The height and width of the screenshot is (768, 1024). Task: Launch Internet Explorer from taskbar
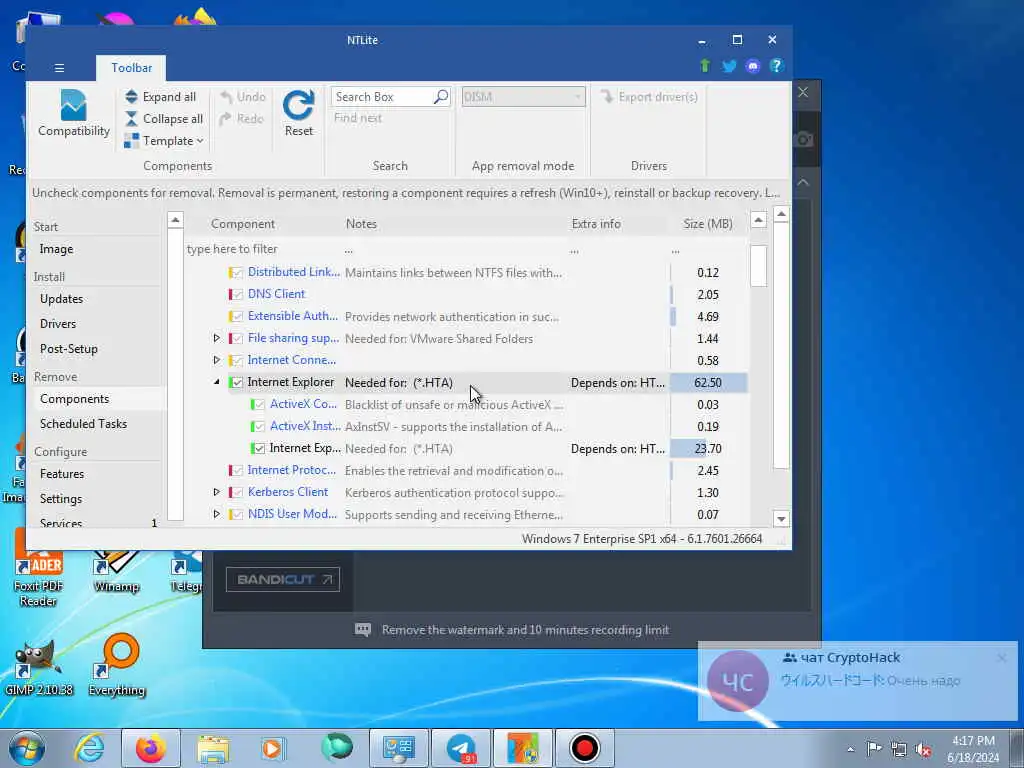(x=89, y=748)
